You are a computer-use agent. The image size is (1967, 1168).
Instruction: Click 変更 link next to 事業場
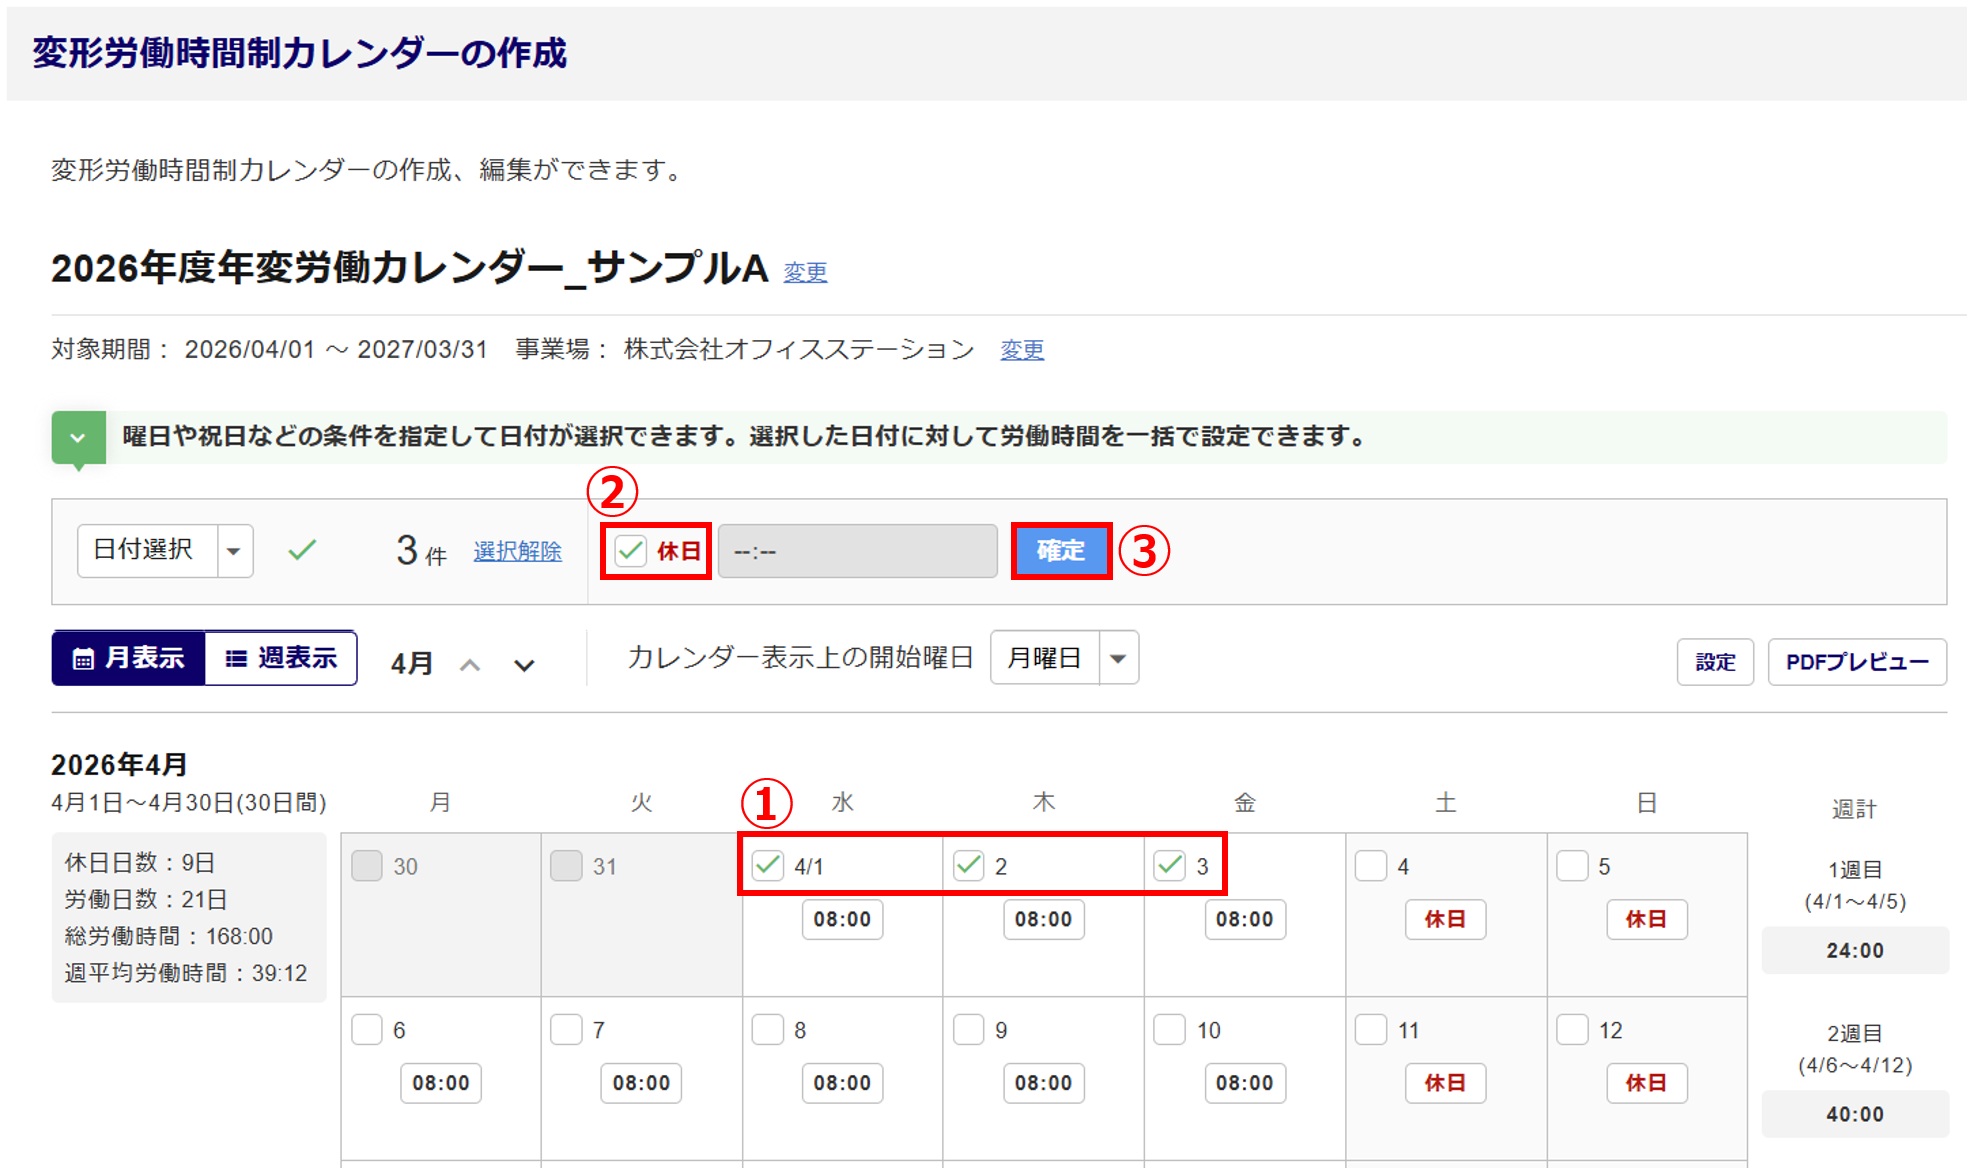click(1022, 350)
